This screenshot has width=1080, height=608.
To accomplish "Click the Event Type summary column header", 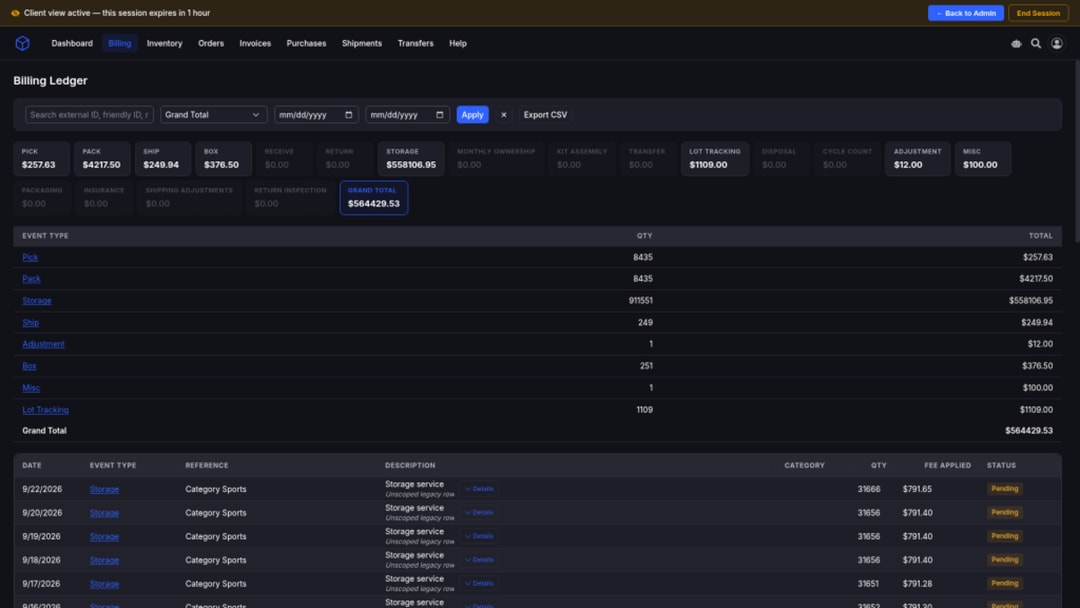I will click(45, 235).
